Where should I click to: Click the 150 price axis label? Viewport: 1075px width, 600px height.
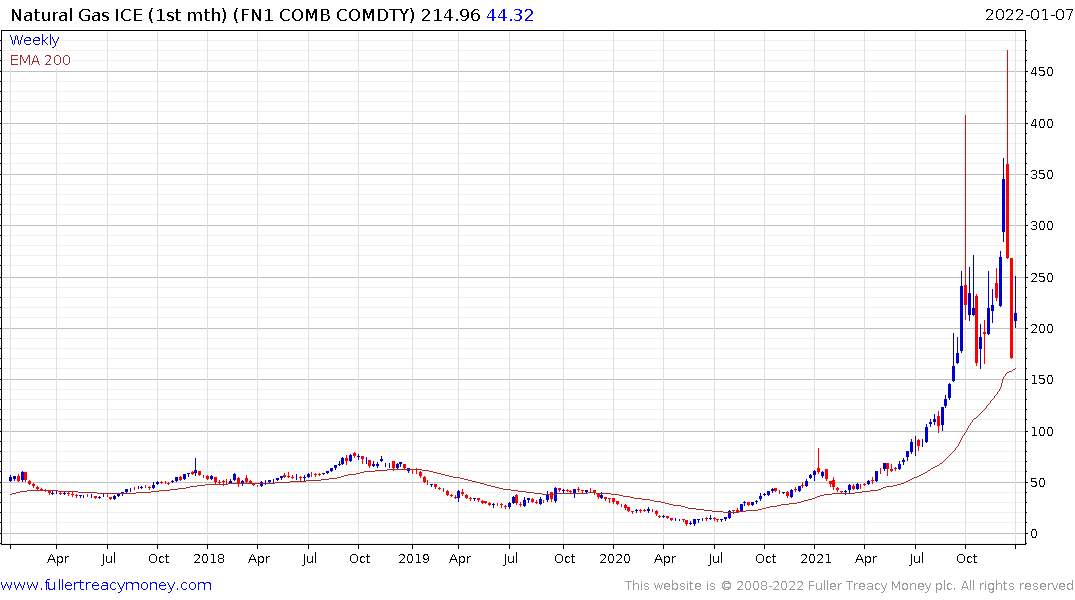pyautogui.click(x=1042, y=380)
